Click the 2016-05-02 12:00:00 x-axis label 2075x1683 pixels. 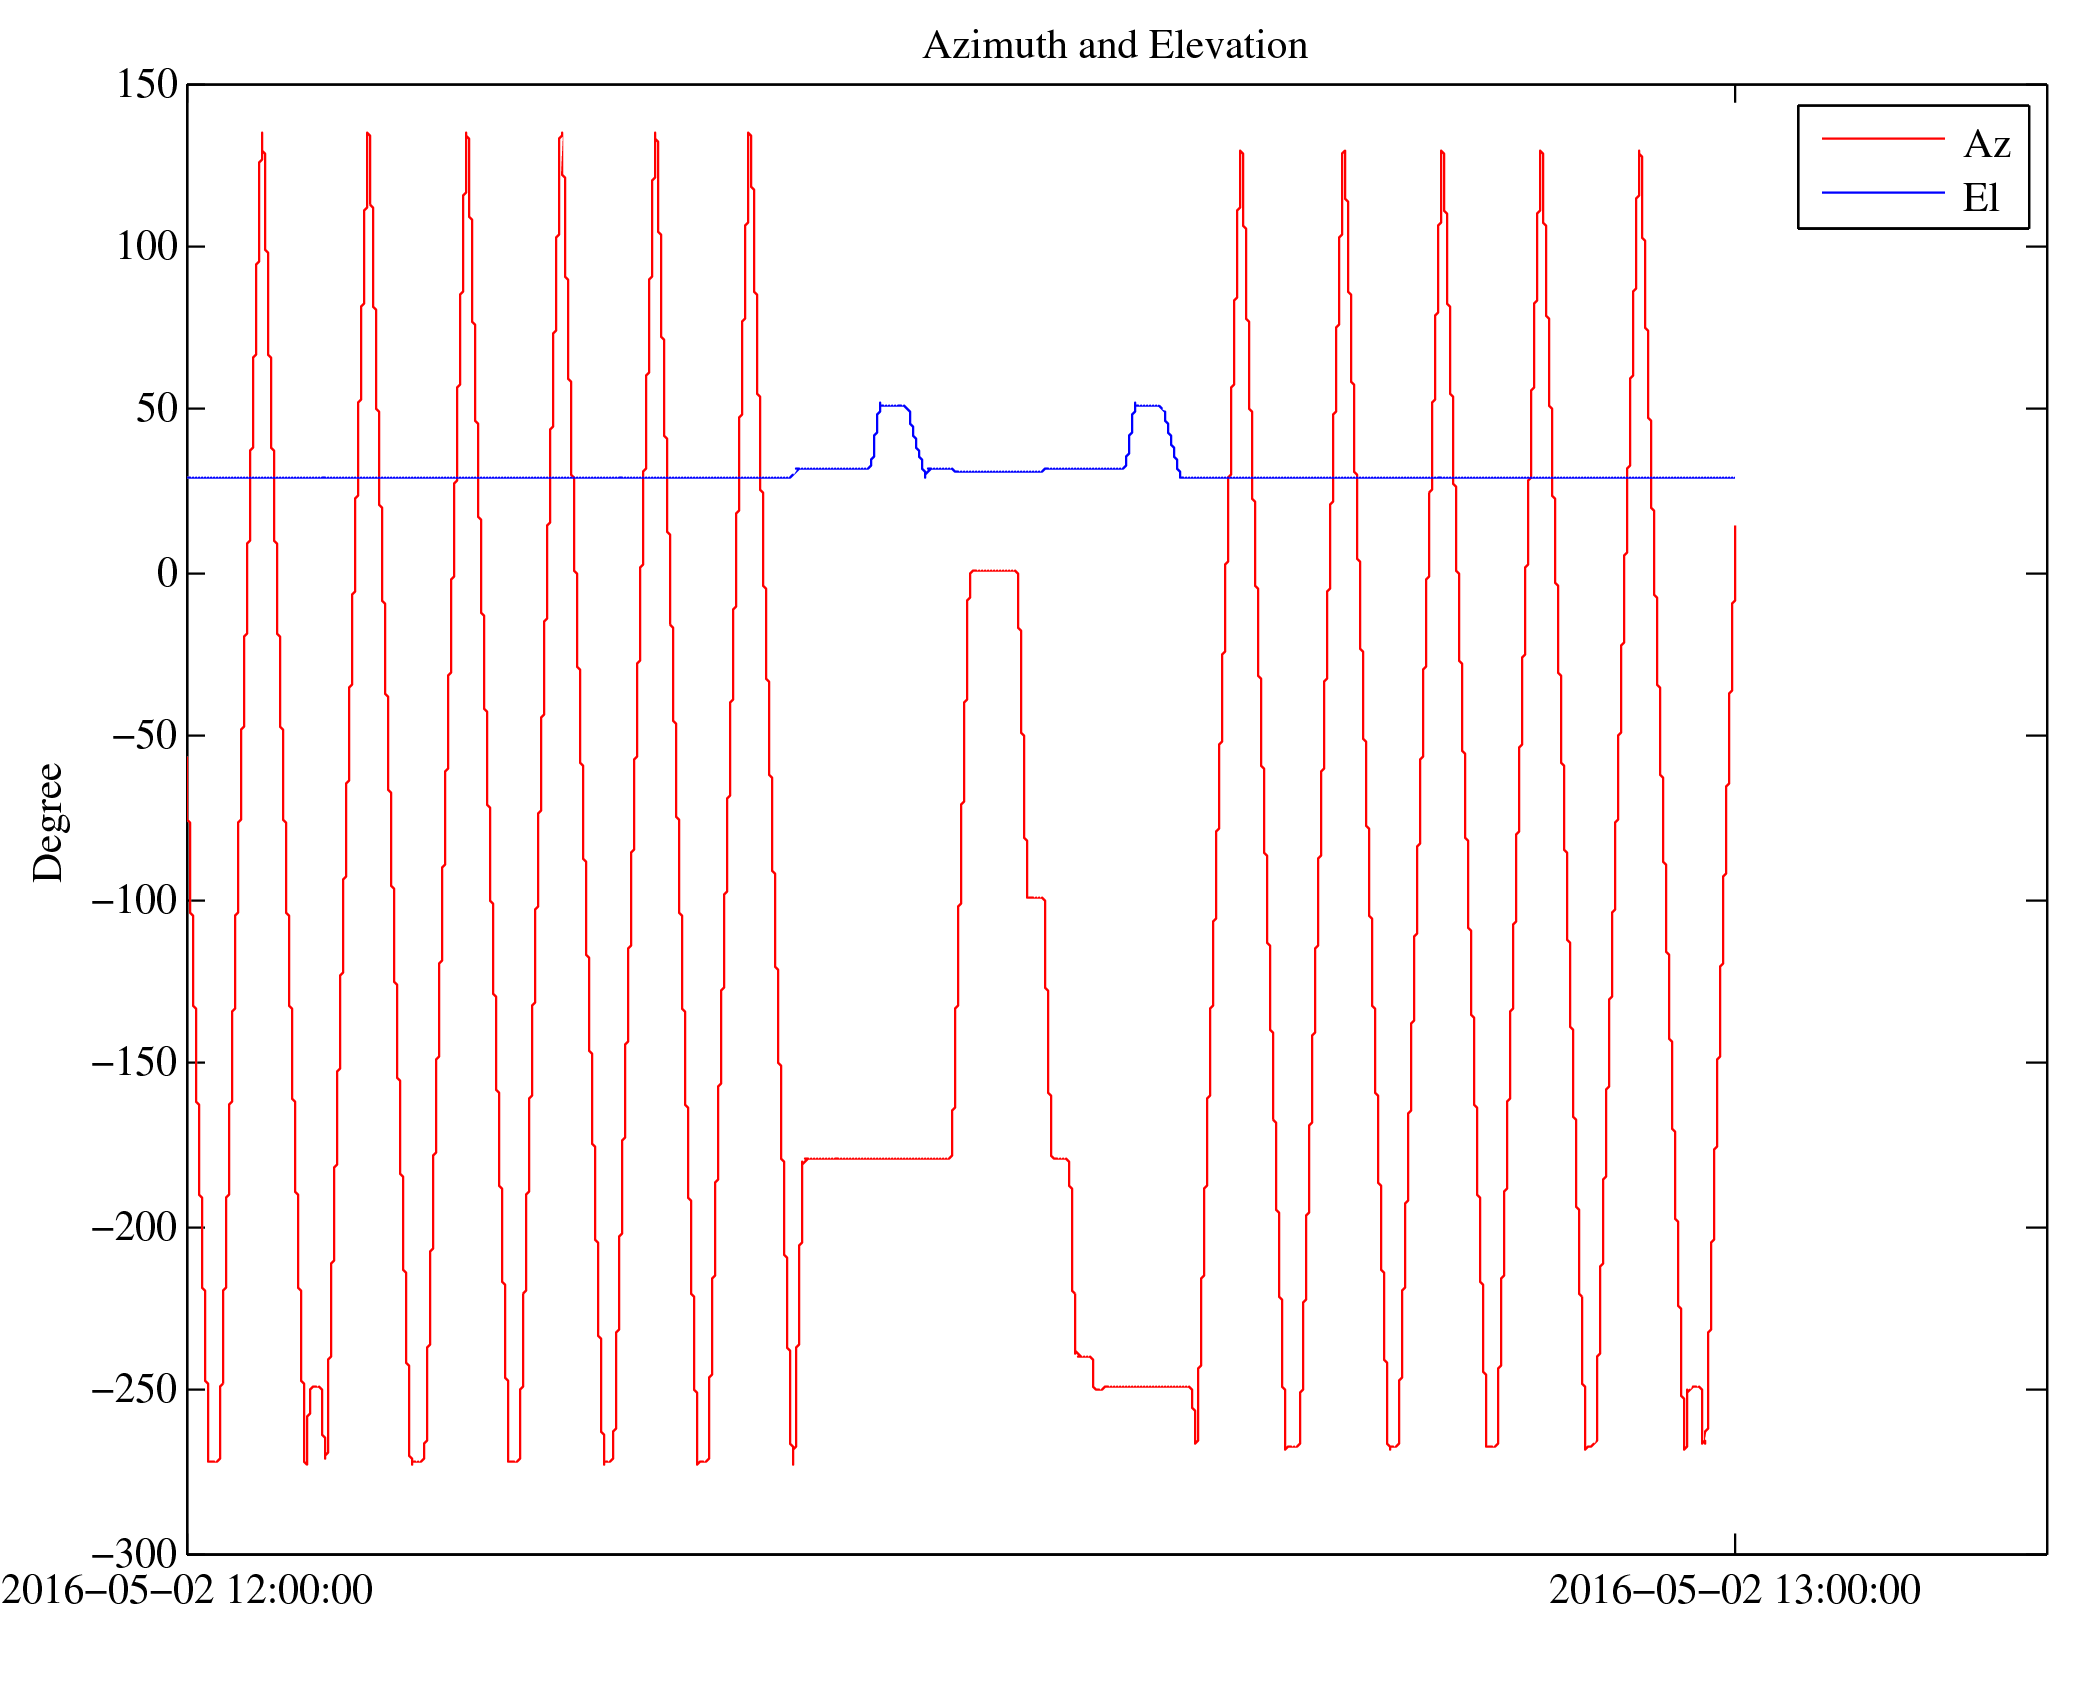tap(187, 1591)
